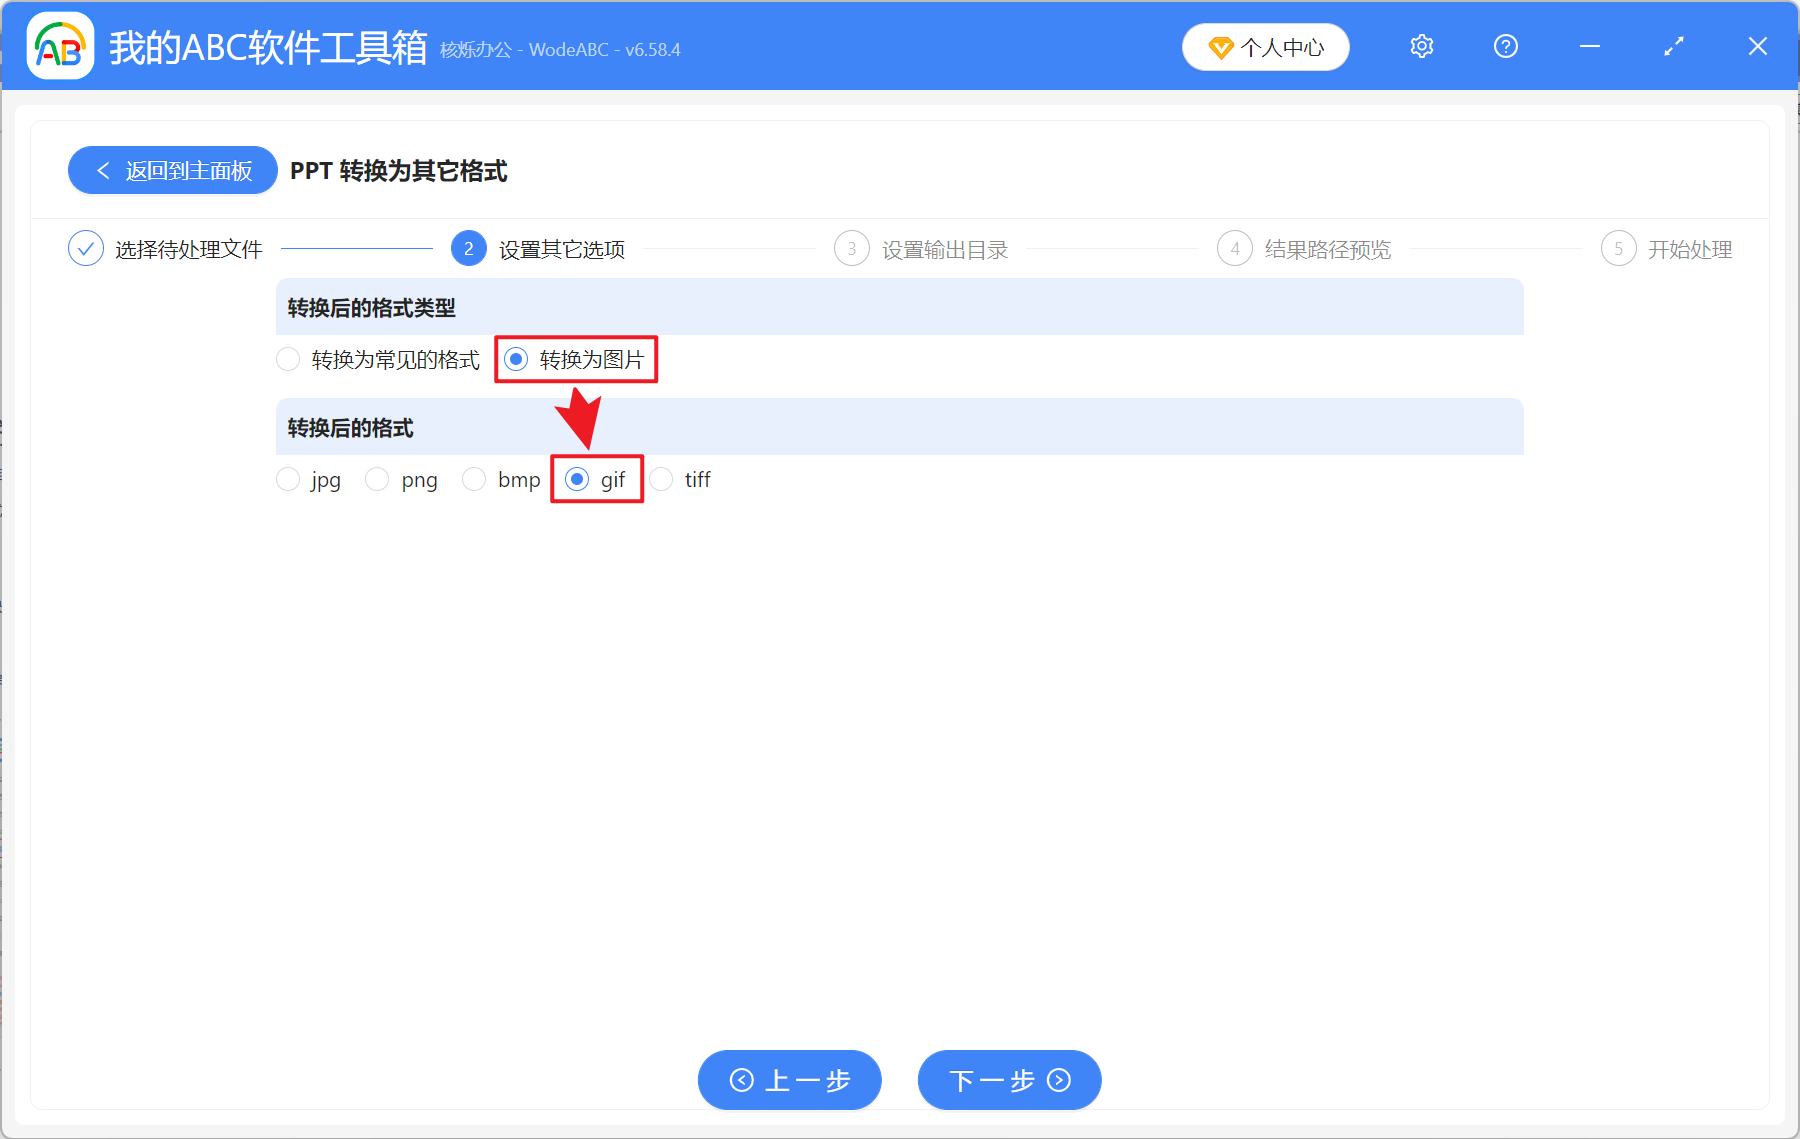
Task: Click 返回到主面板 to go back
Action: 172,170
